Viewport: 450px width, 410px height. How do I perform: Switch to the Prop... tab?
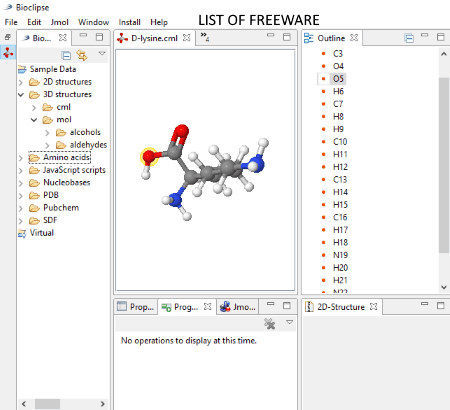136,306
